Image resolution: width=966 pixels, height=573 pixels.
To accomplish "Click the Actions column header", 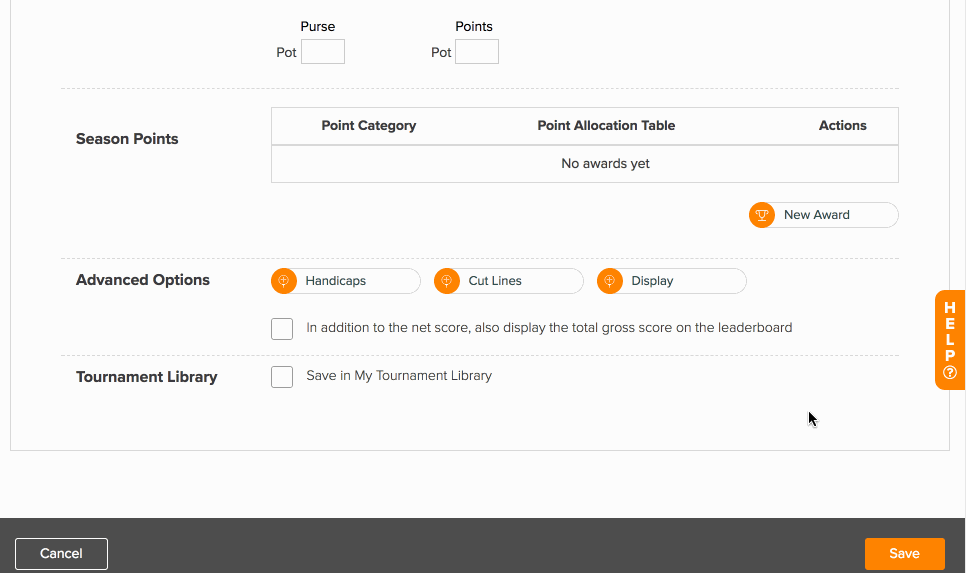I will click(x=842, y=126).
